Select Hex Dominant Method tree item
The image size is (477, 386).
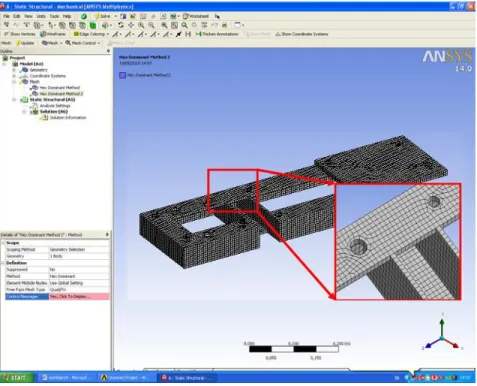pos(59,88)
